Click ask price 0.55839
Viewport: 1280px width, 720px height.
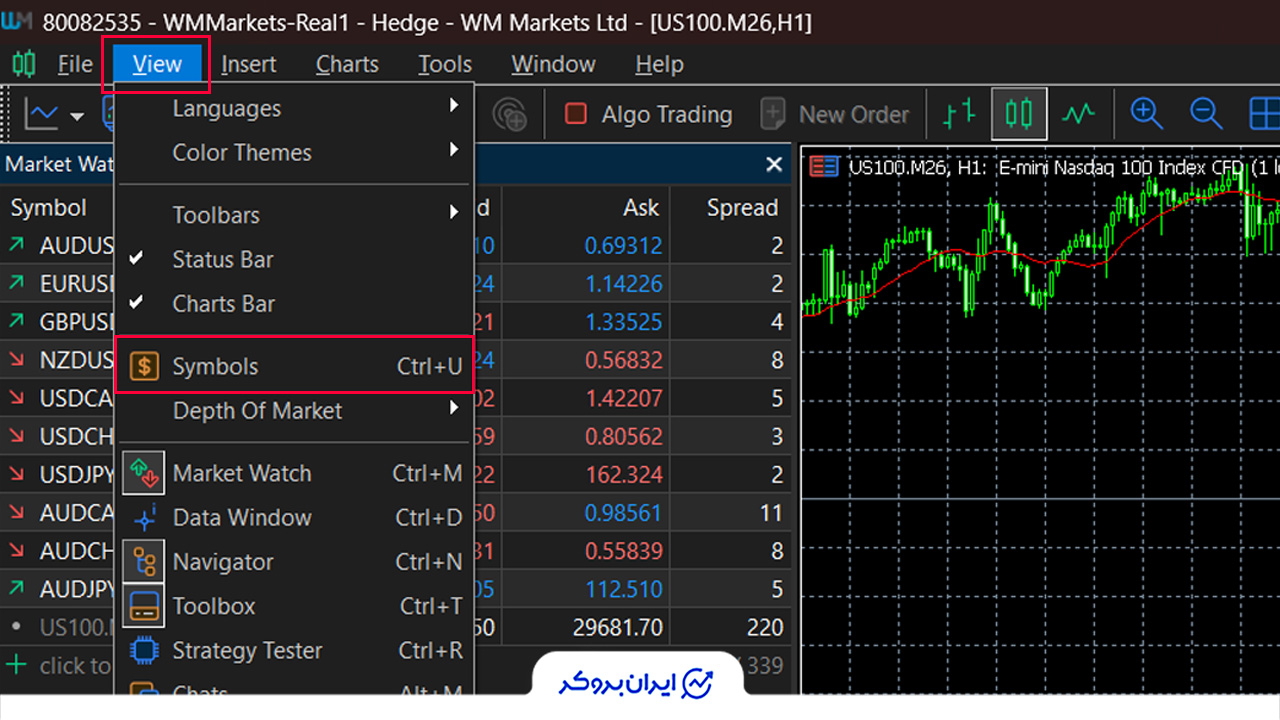(623, 551)
